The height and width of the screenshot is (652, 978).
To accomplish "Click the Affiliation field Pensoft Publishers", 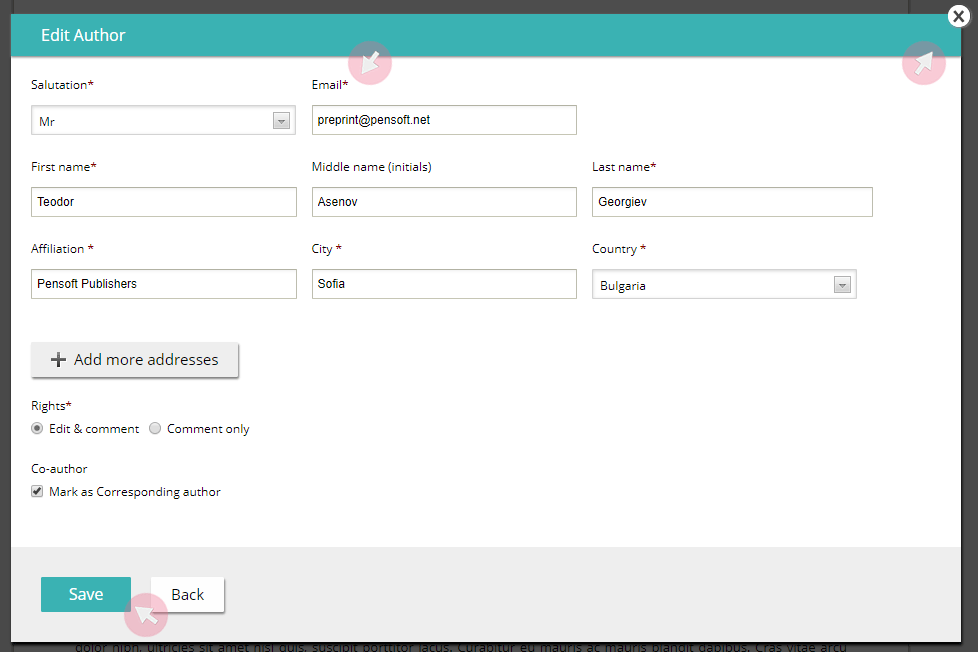I will click(163, 284).
